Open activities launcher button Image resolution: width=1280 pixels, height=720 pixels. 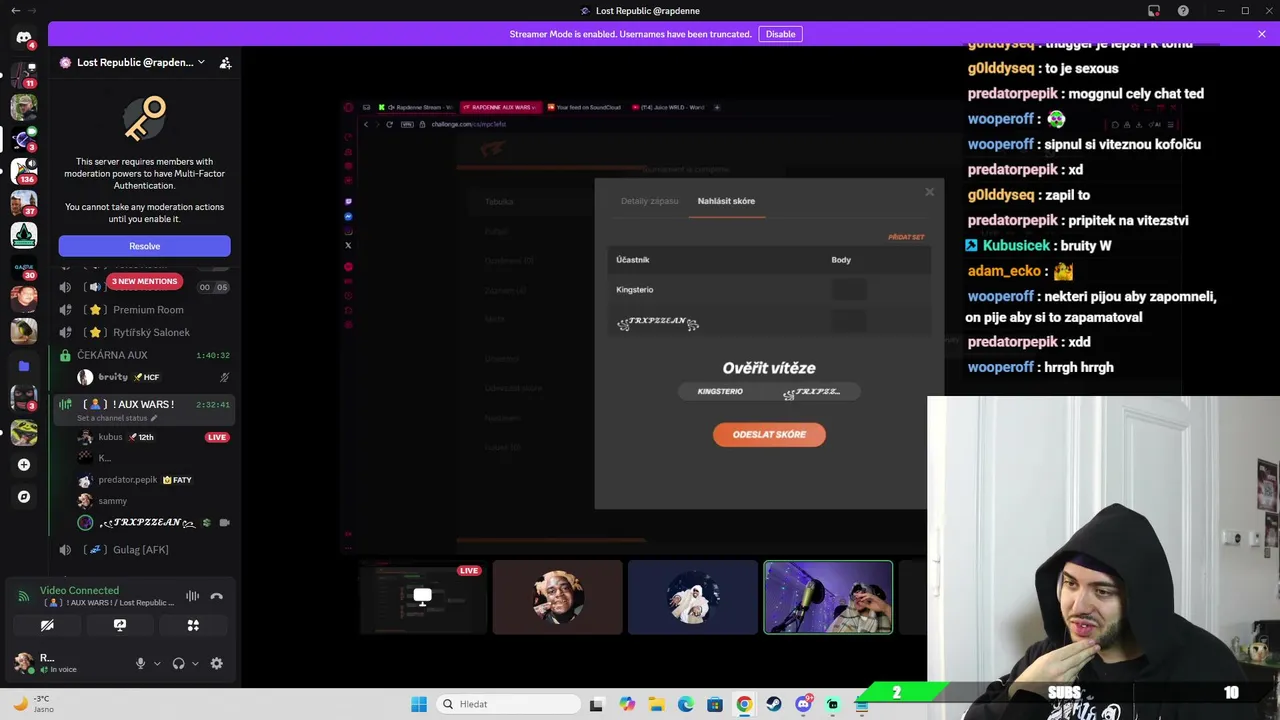click(x=193, y=625)
